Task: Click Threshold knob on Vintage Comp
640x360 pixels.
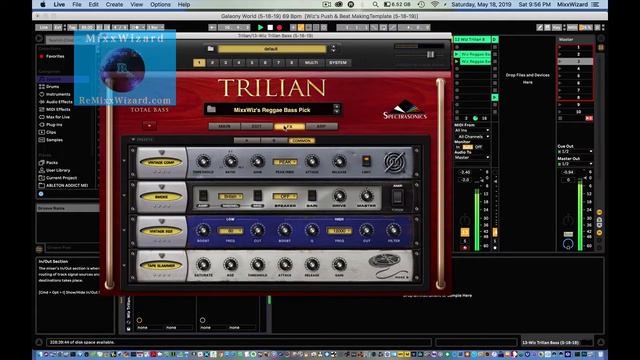Action: [x=203, y=162]
